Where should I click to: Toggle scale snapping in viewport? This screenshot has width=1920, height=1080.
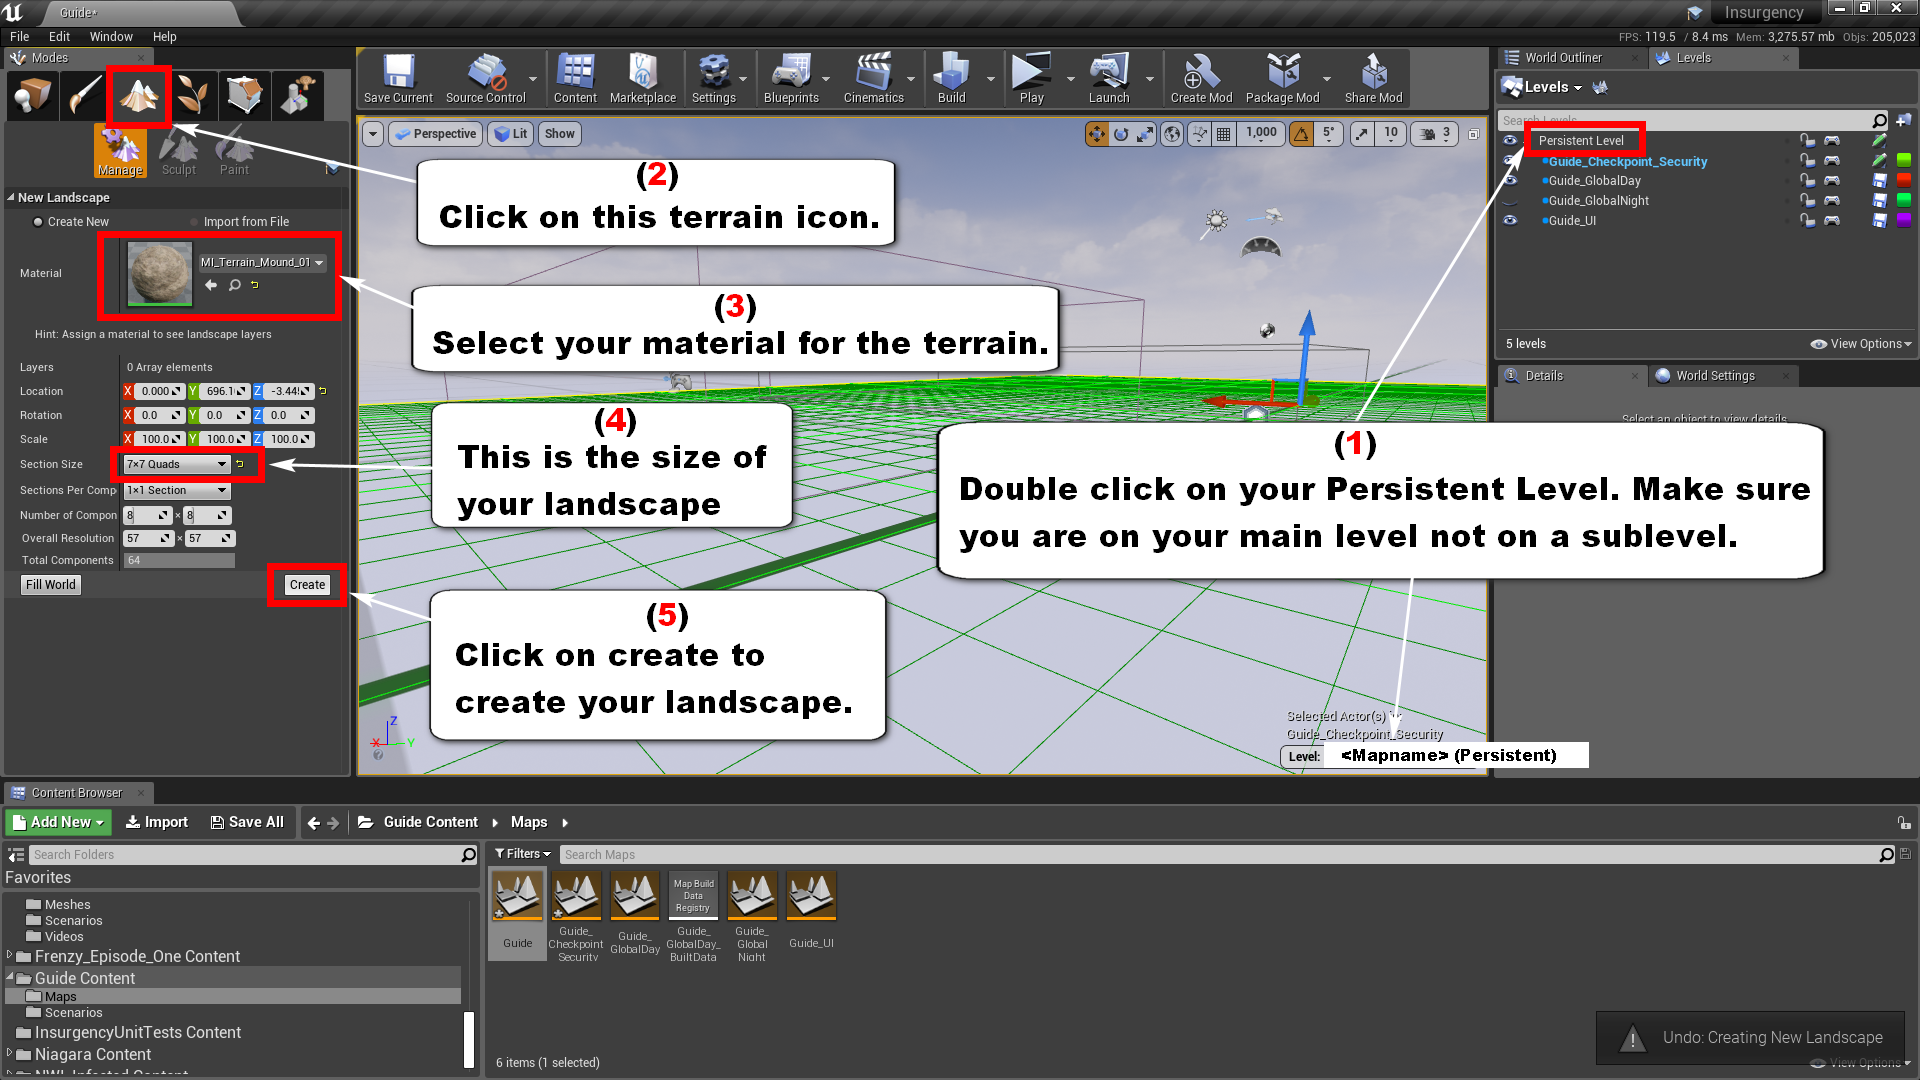click(x=1362, y=134)
